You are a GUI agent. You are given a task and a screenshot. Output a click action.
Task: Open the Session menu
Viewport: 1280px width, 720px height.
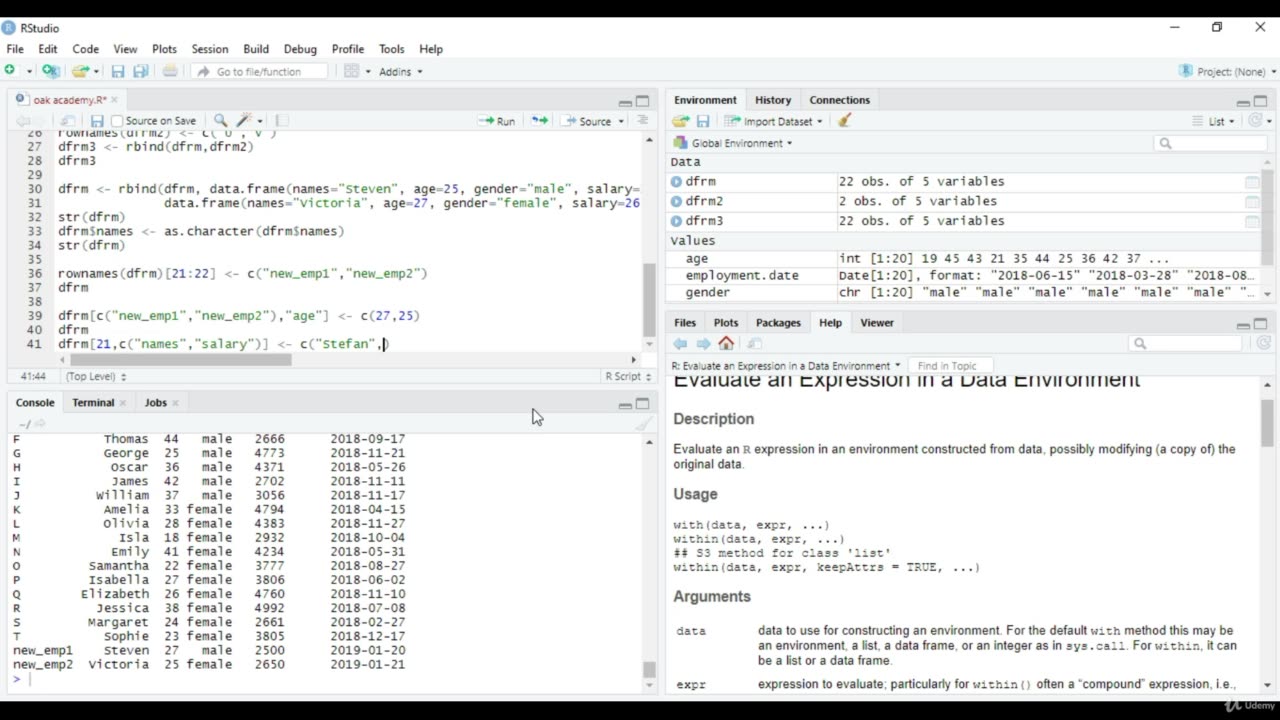(210, 49)
